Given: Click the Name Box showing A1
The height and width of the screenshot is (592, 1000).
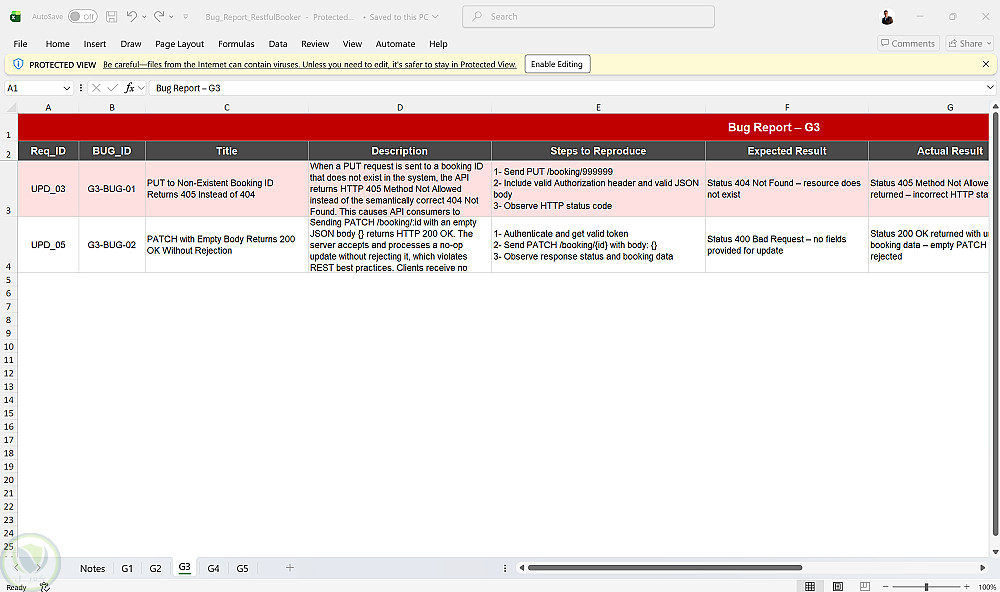Looking at the screenshot, I should point(33,88).
